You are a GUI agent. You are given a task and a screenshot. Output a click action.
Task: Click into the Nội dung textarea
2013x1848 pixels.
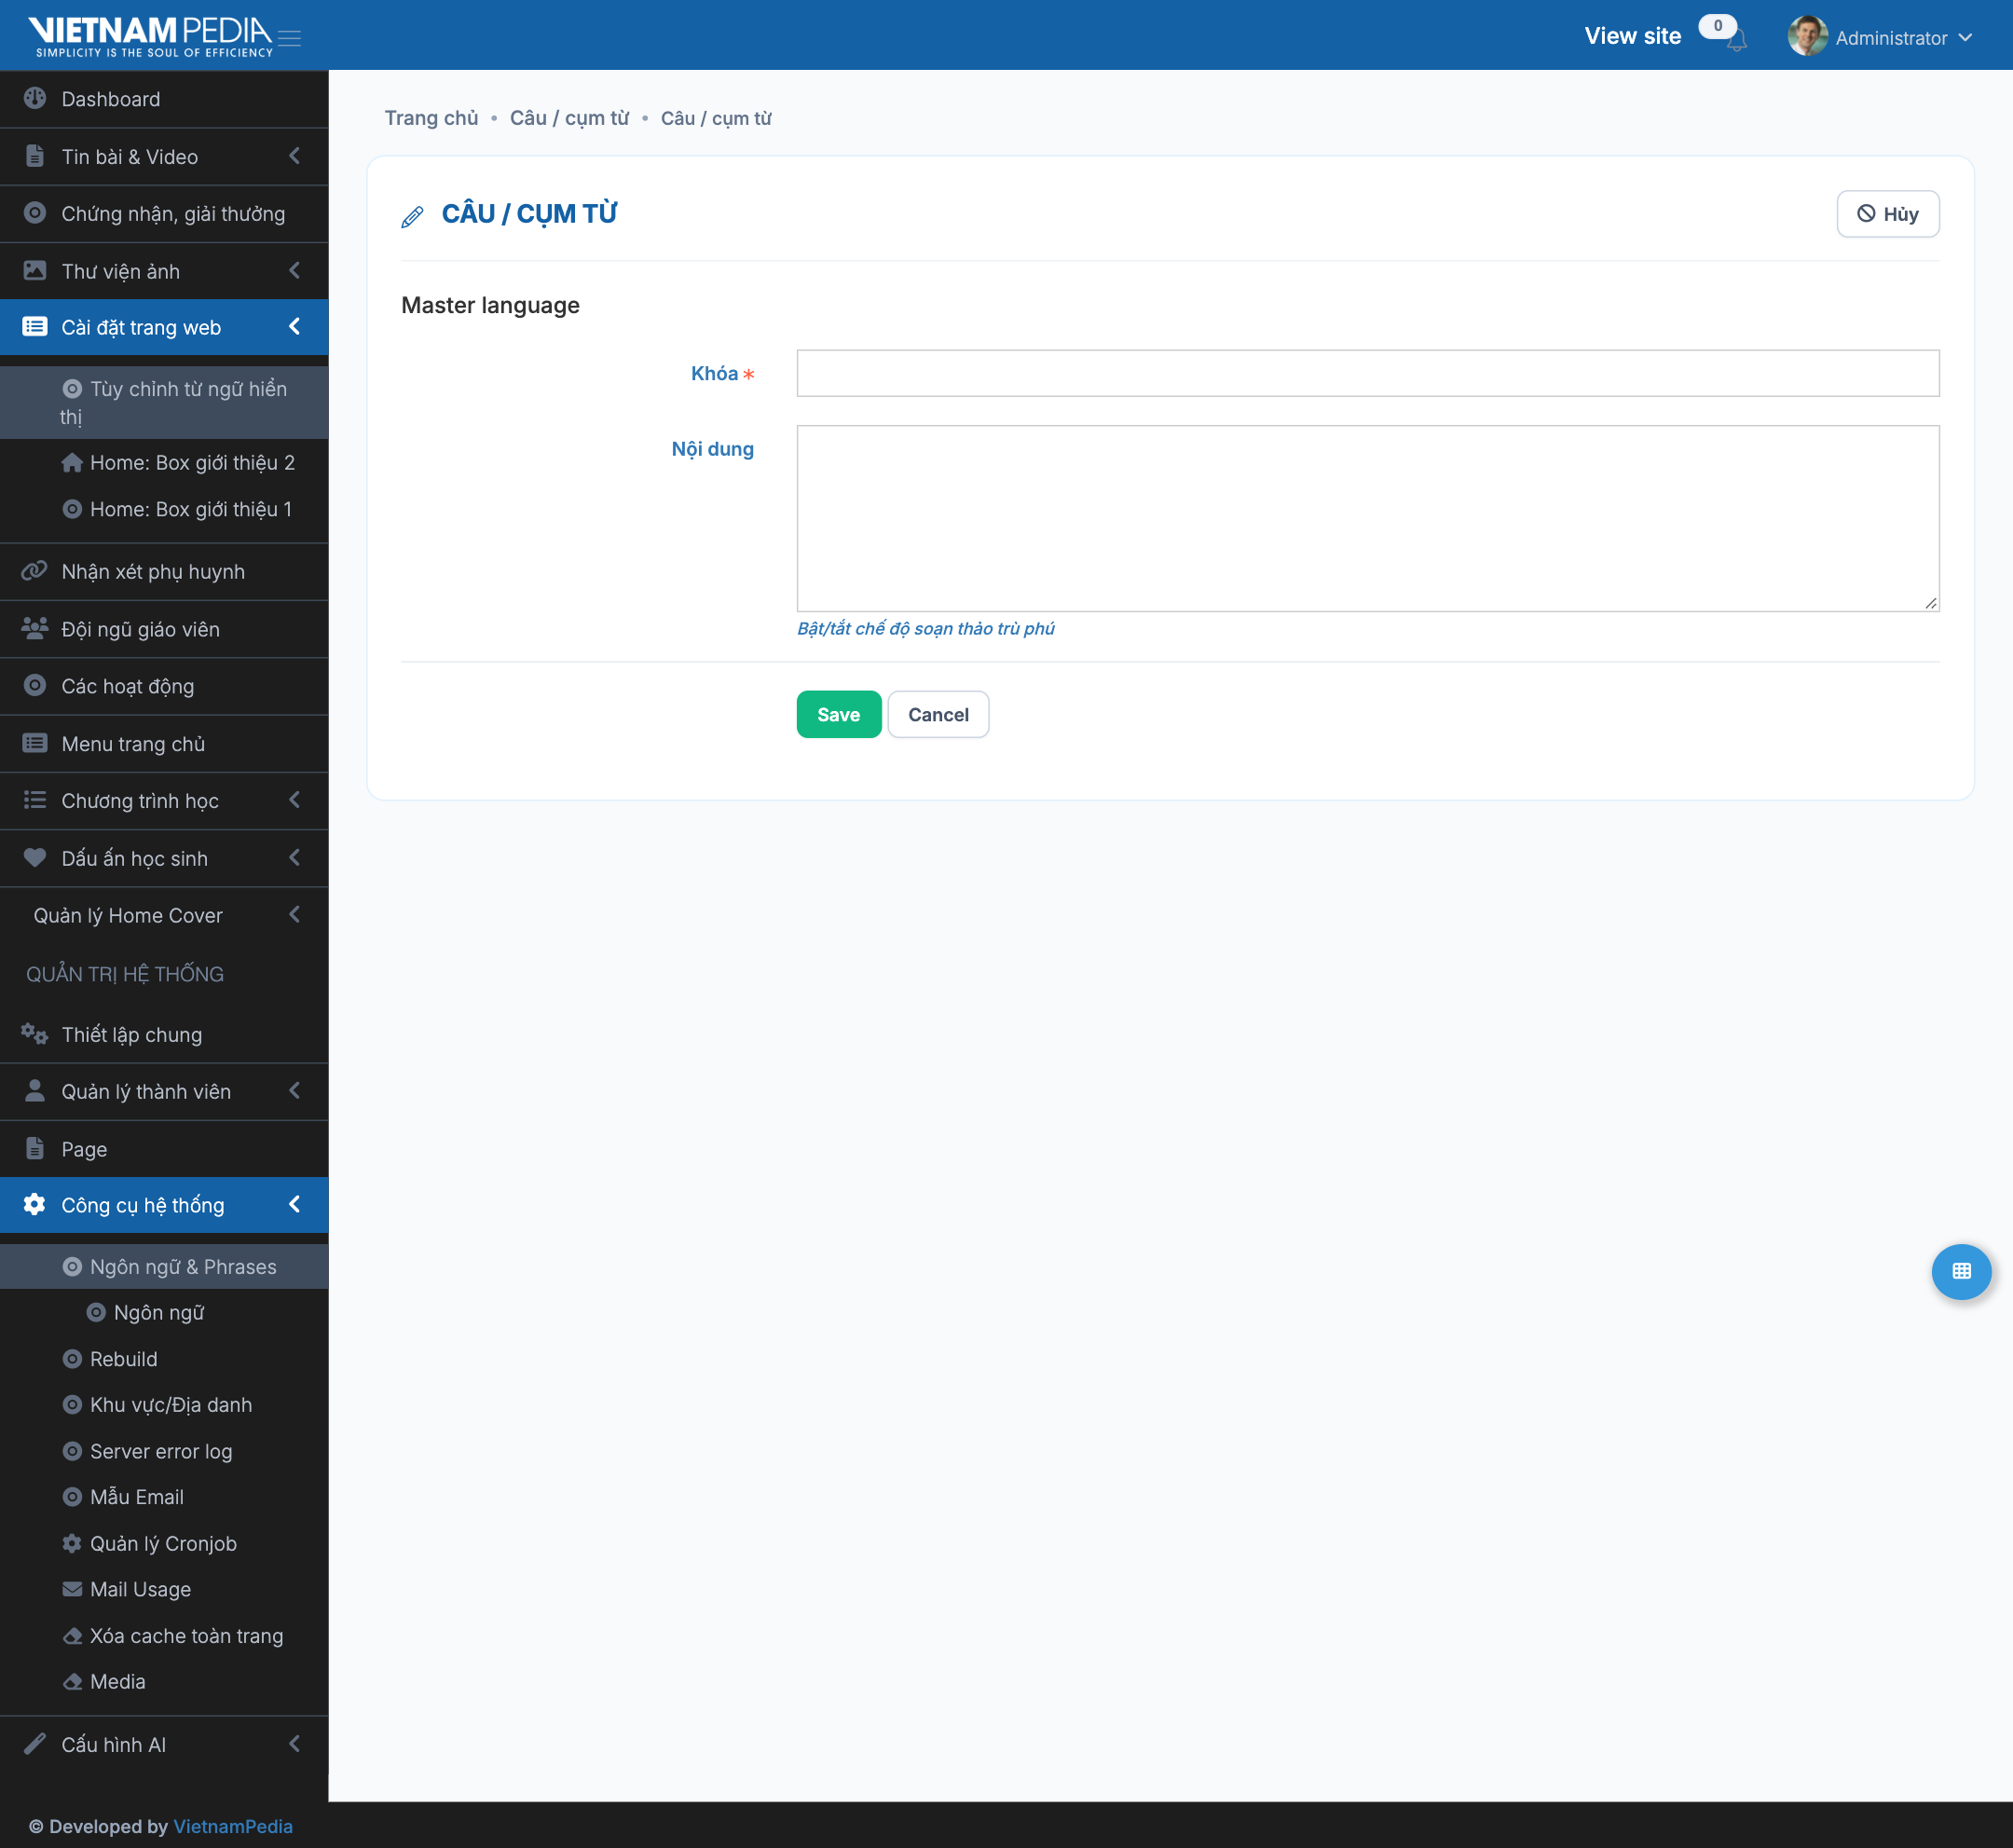1367,518
